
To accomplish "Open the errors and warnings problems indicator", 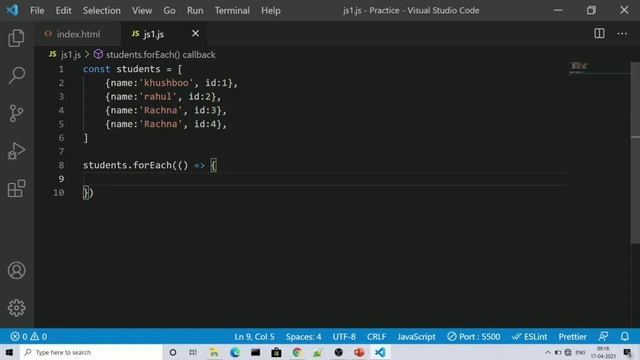I will pyautogui.click(x=29, y=336).
